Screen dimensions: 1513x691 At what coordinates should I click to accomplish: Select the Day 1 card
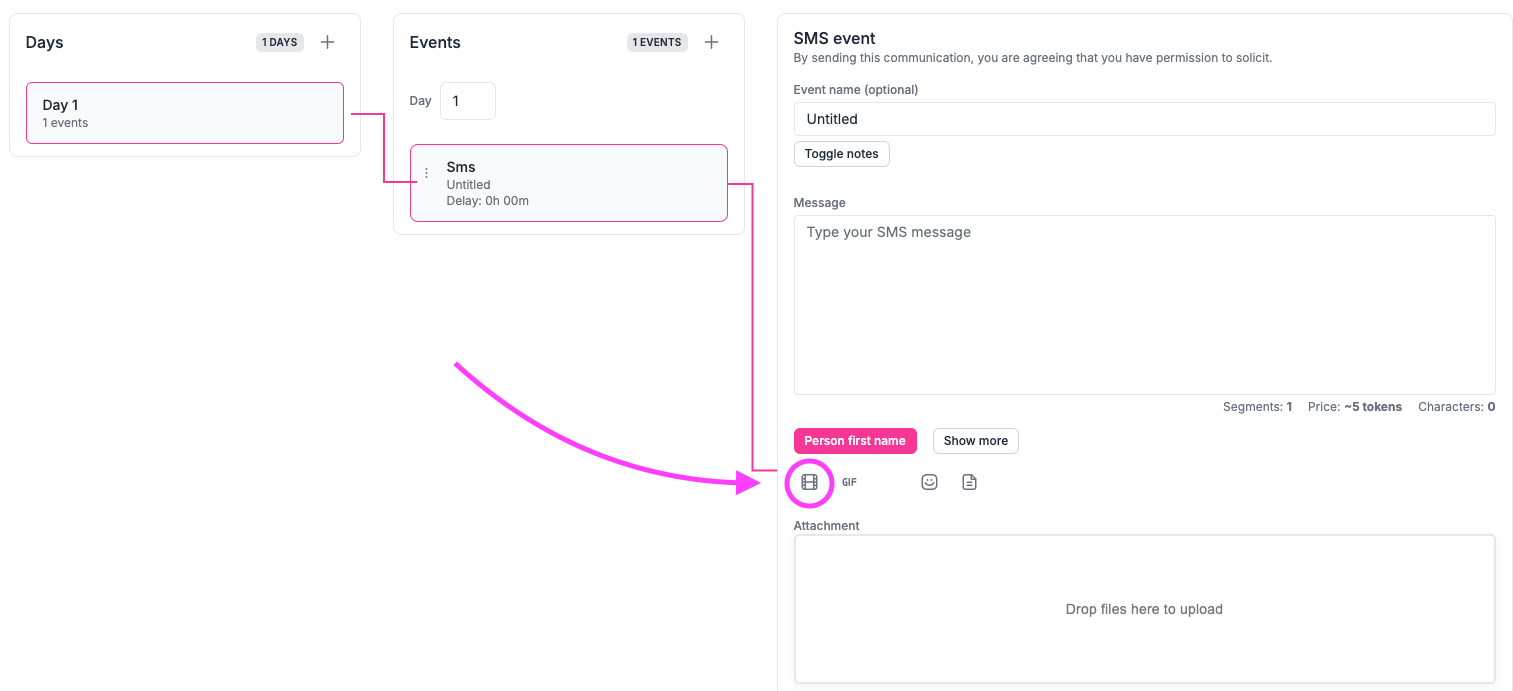tap(185, 113)
